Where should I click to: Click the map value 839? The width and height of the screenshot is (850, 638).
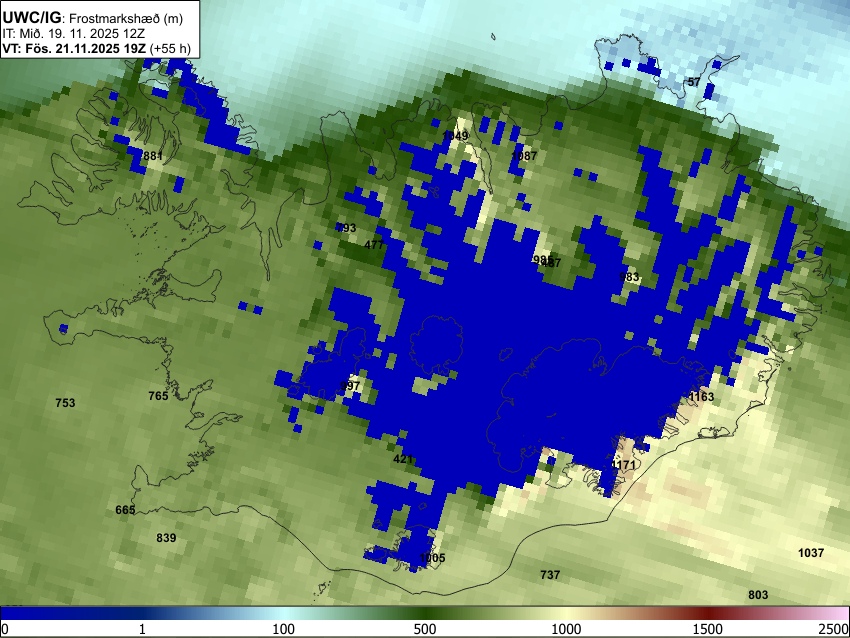(x=166, y=538)
